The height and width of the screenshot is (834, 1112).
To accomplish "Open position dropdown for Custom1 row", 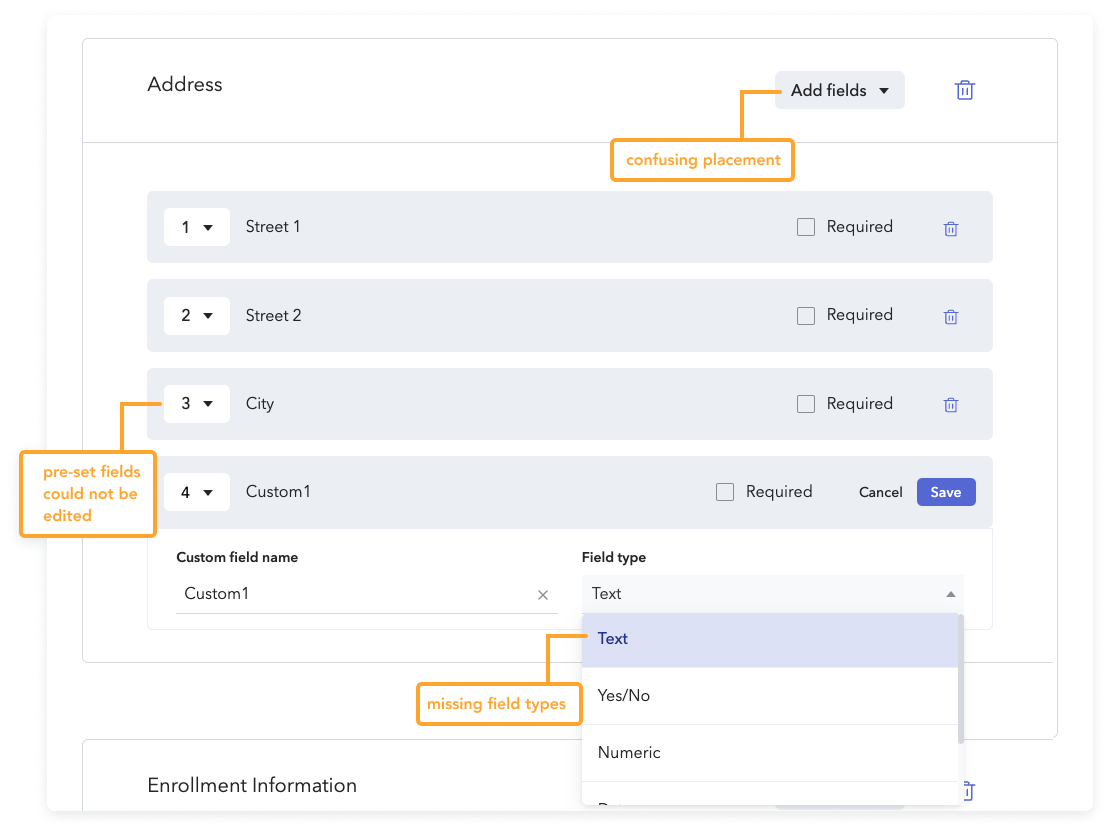I will pos(196,491).
